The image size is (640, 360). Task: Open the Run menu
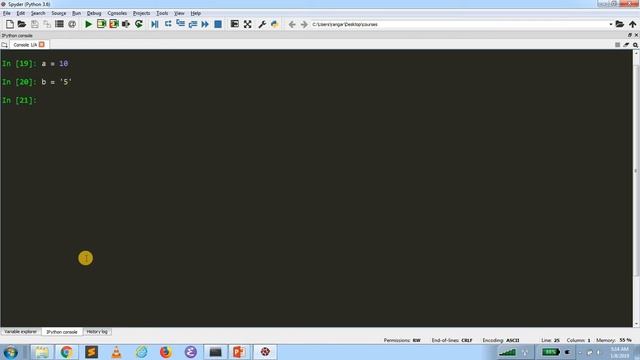click(76, 13)
